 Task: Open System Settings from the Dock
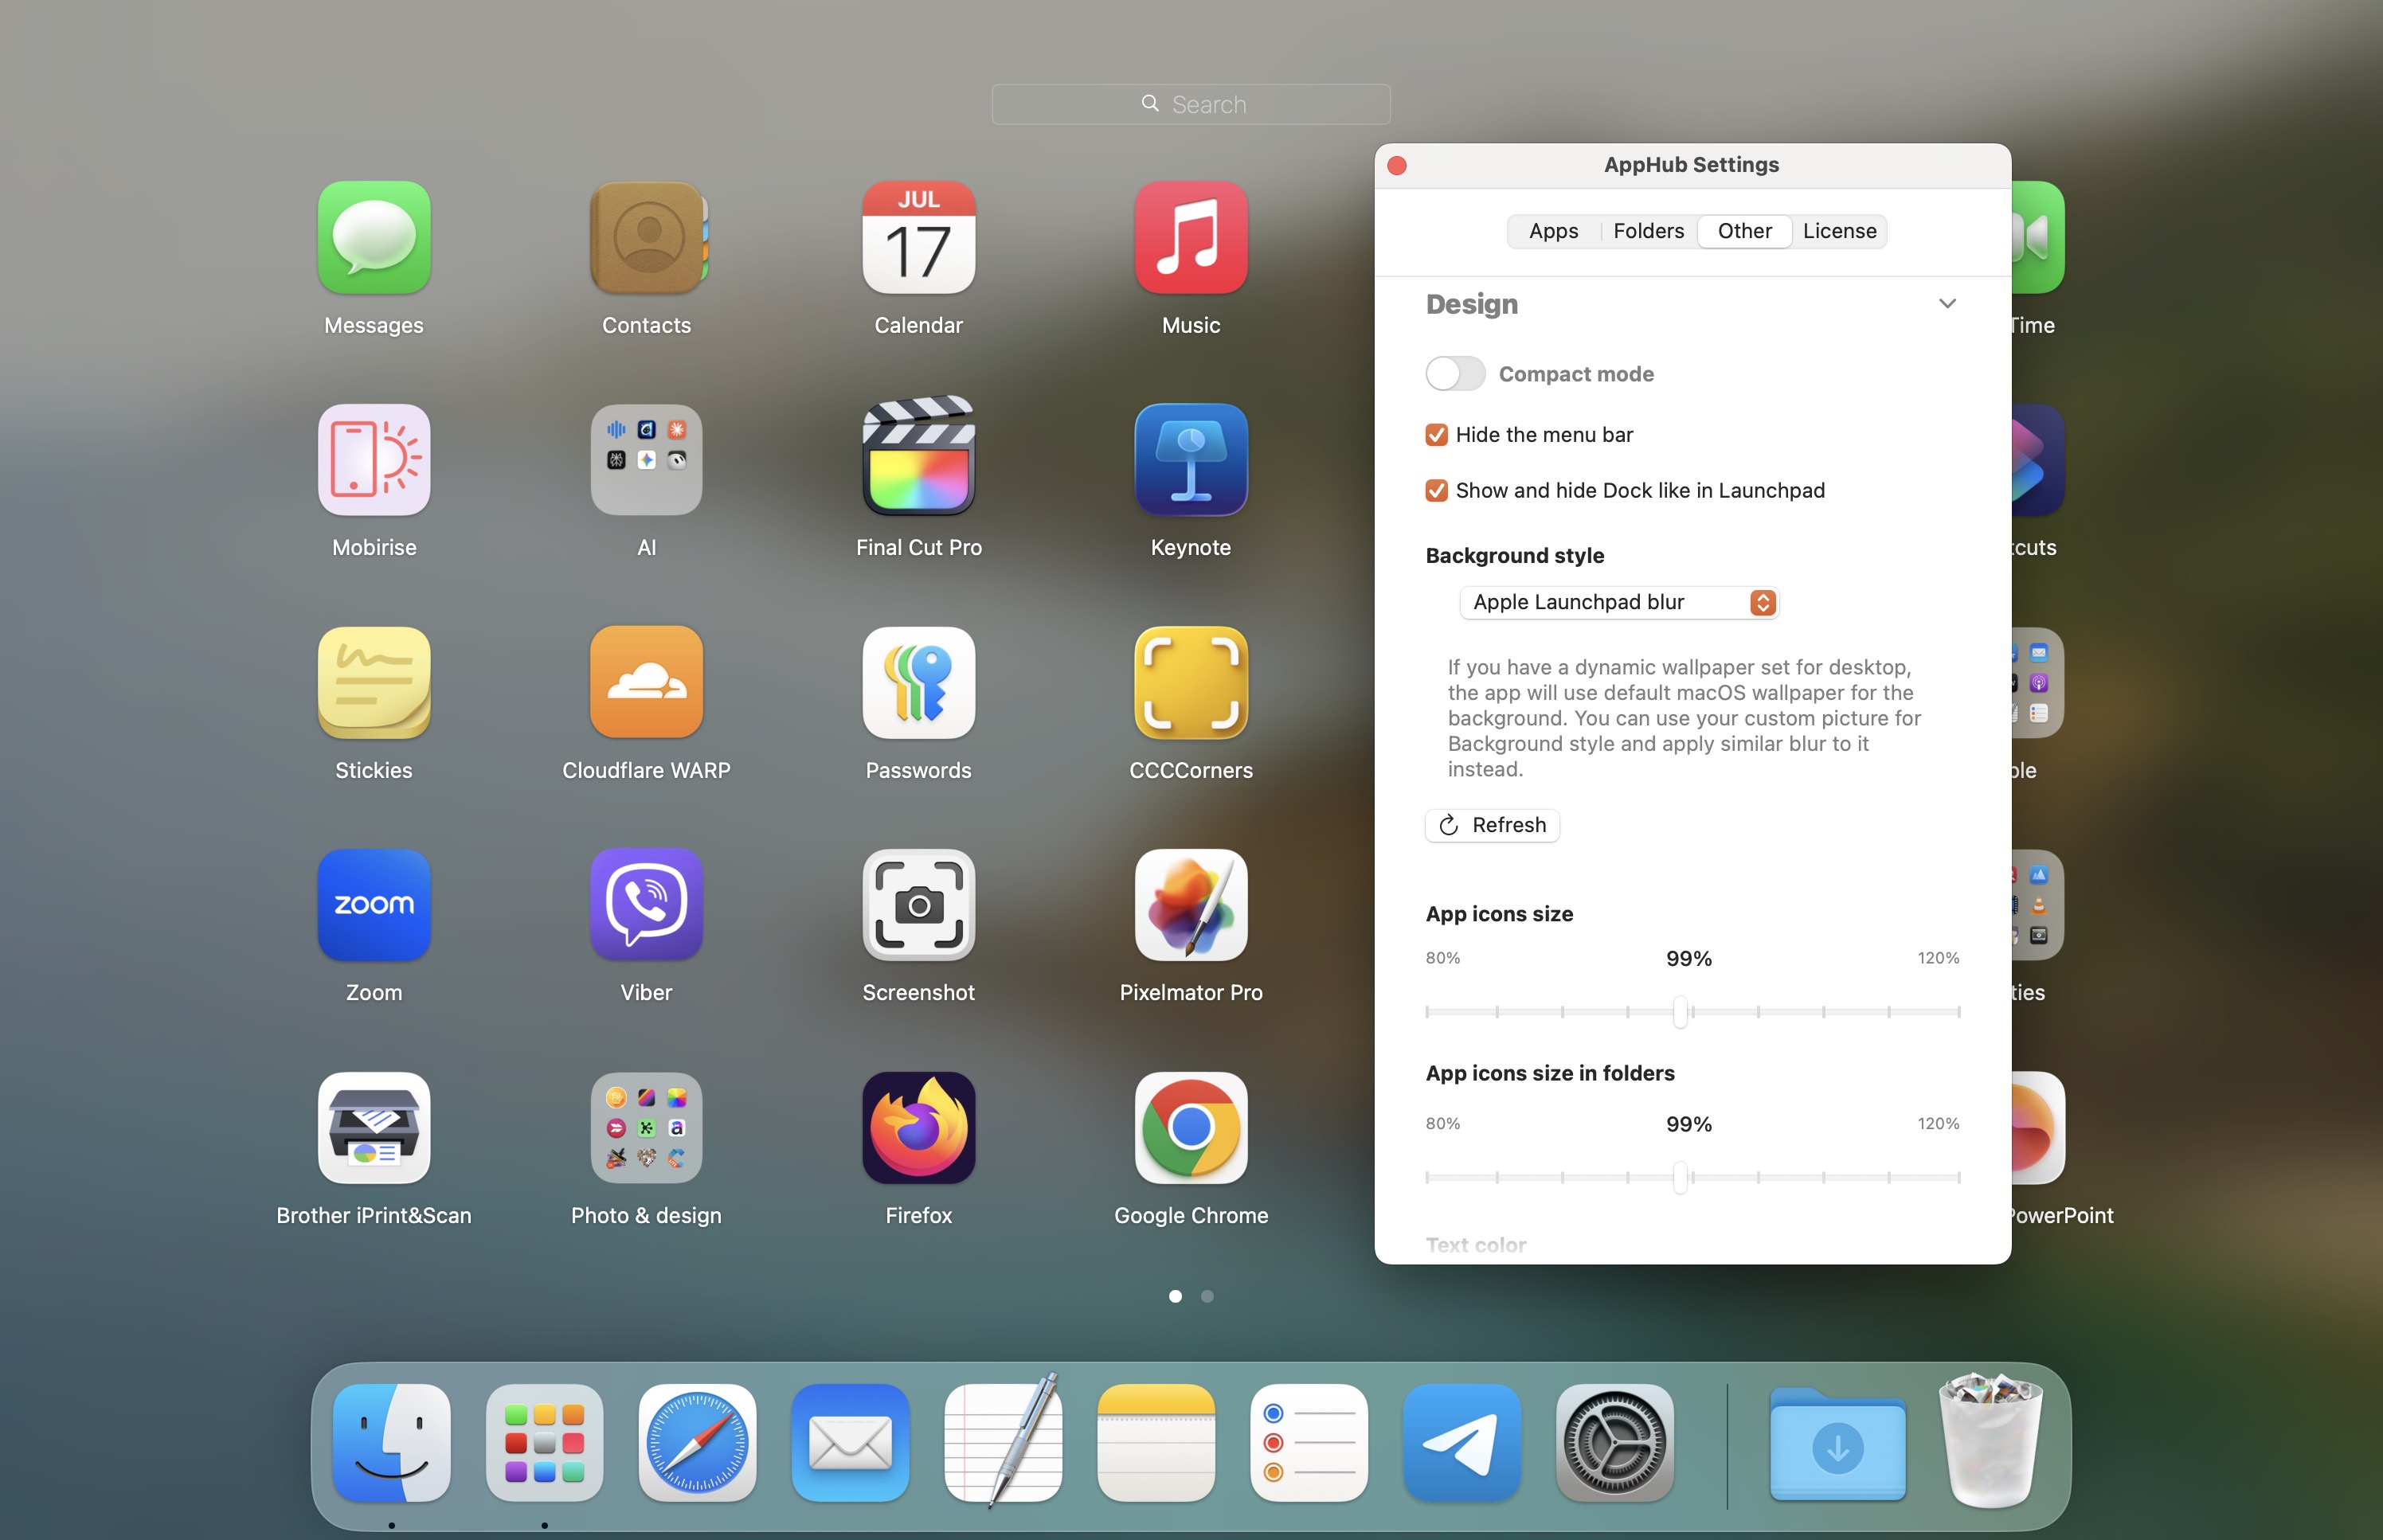[1615, 1443]
